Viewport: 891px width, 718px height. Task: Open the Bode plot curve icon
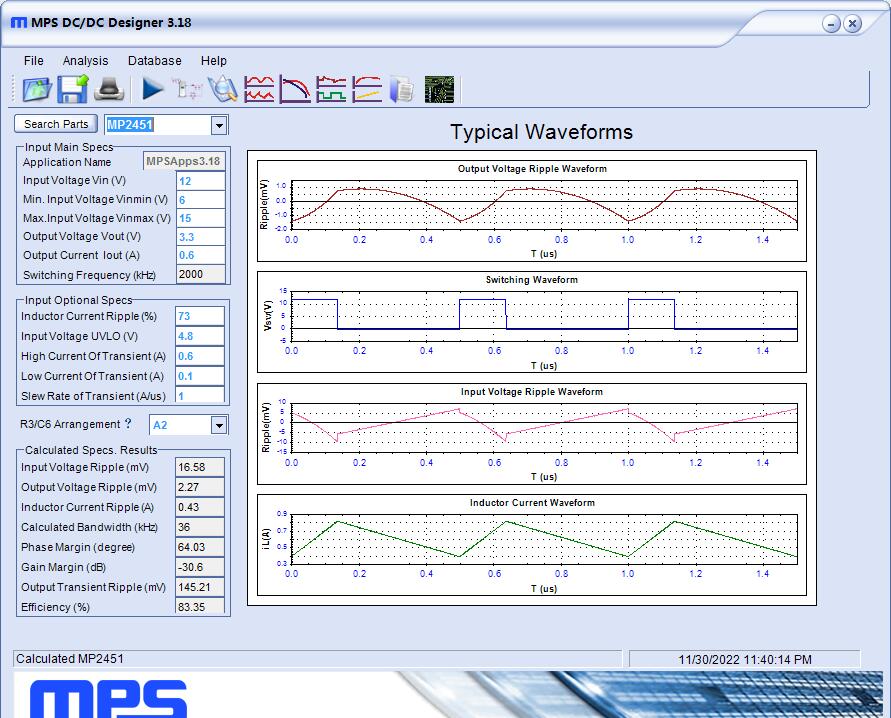296,88
